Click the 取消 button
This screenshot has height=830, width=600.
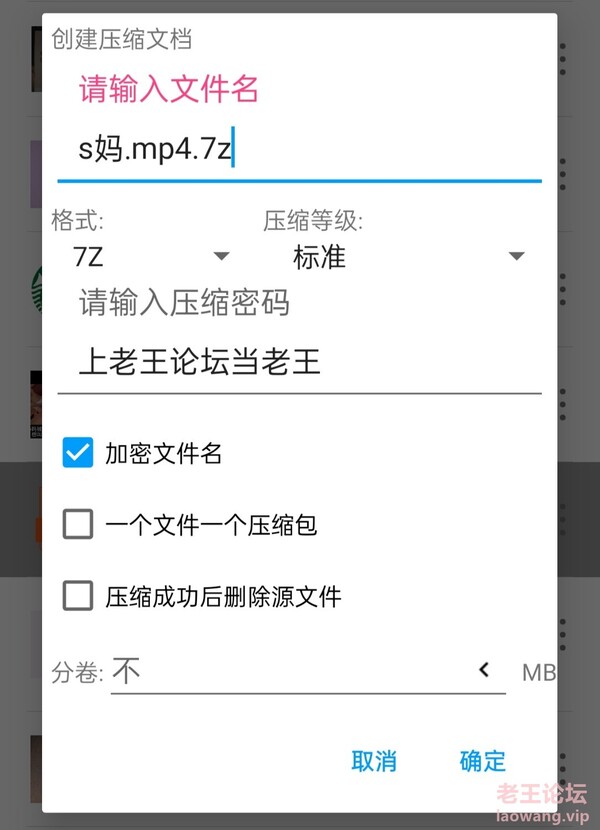(374, 761)
